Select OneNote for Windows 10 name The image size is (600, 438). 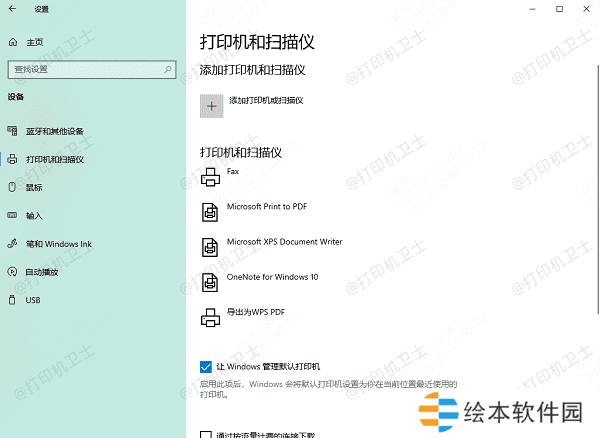click(272, 277)
